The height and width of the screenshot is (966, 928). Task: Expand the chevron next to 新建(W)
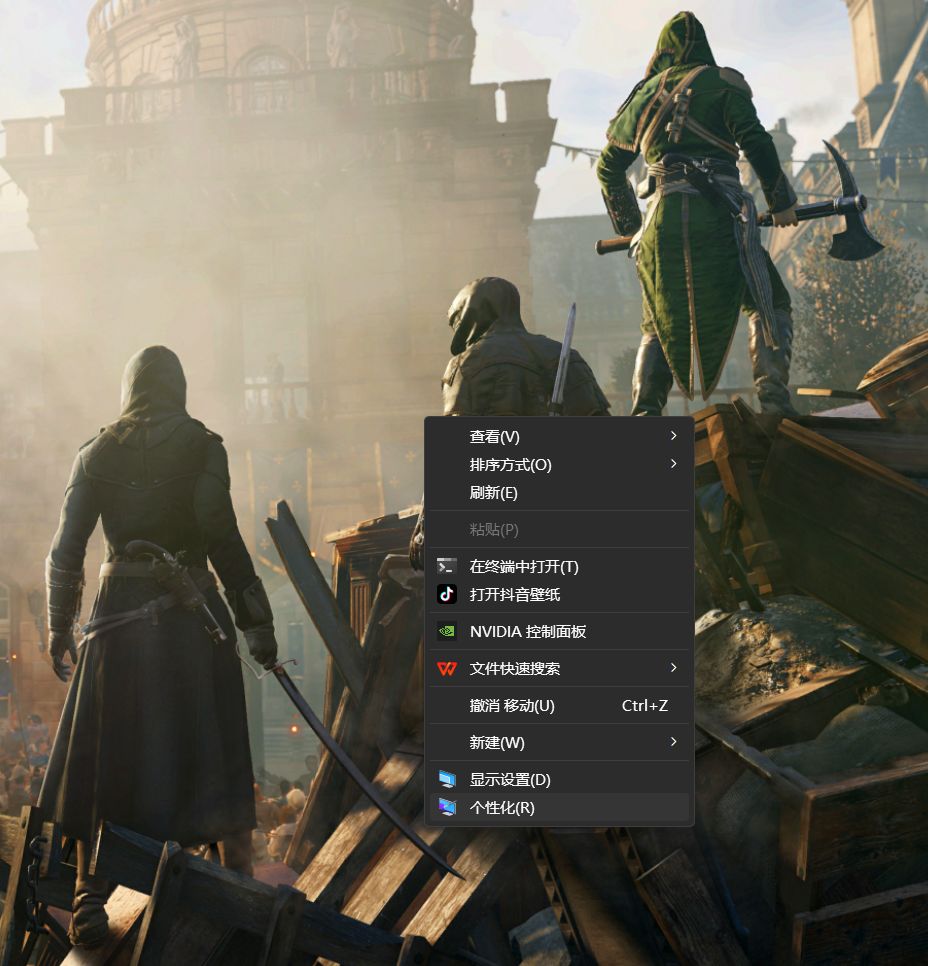tap(674, 741)
